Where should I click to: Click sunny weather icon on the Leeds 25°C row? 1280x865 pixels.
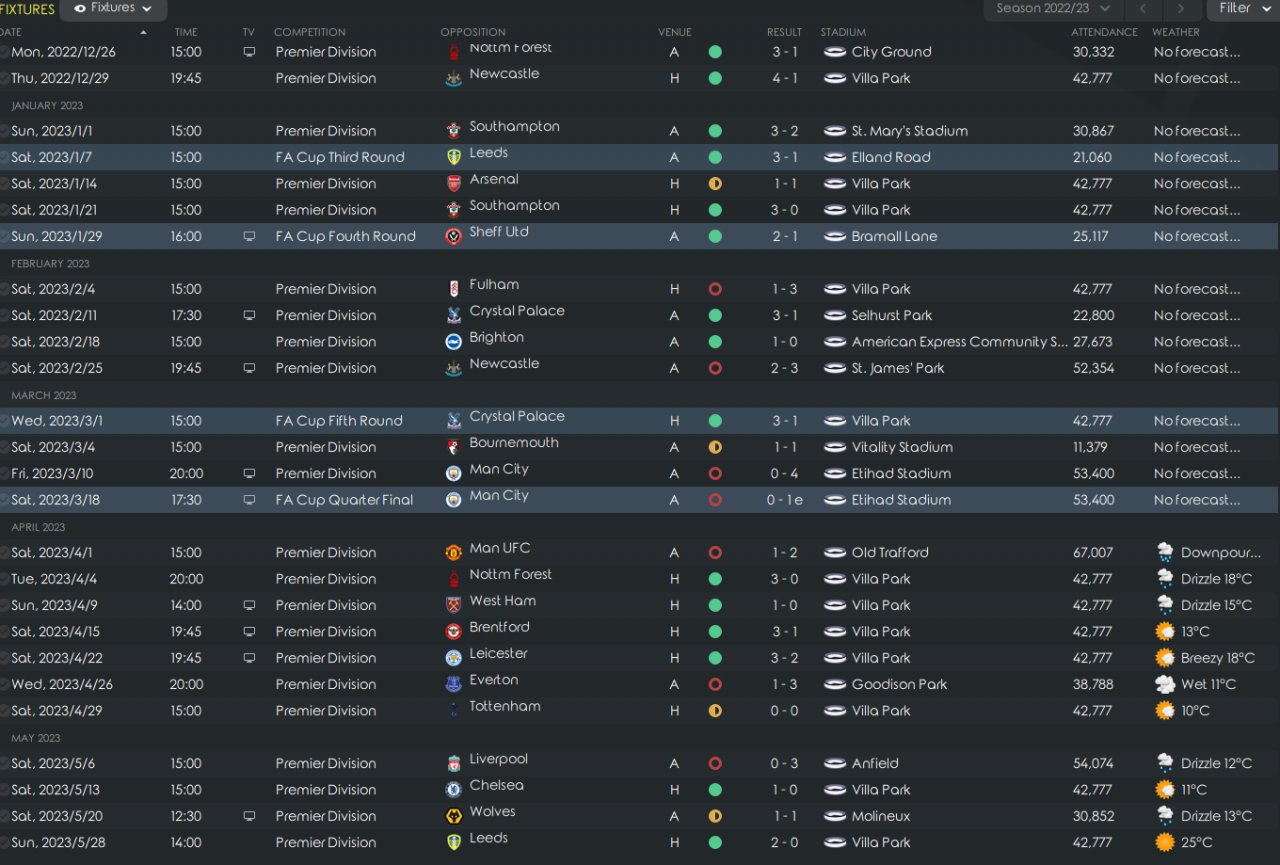[x=1165, y=842]
